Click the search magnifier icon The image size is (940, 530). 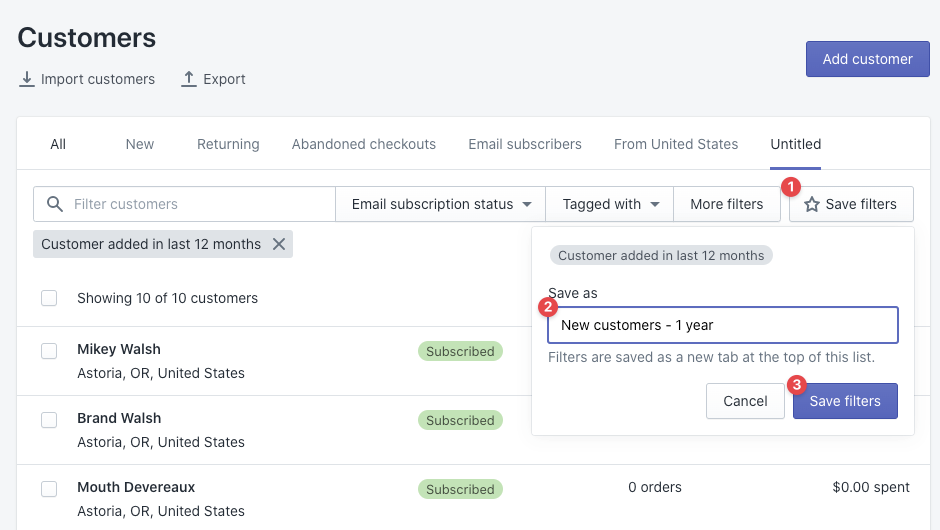pyautogui.click(x=54, y=204)
